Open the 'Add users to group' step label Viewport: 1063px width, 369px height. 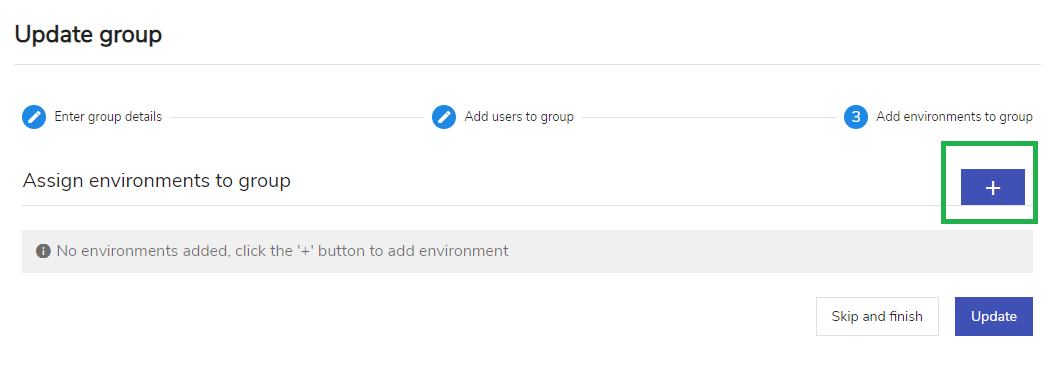(x=519, y=117)
